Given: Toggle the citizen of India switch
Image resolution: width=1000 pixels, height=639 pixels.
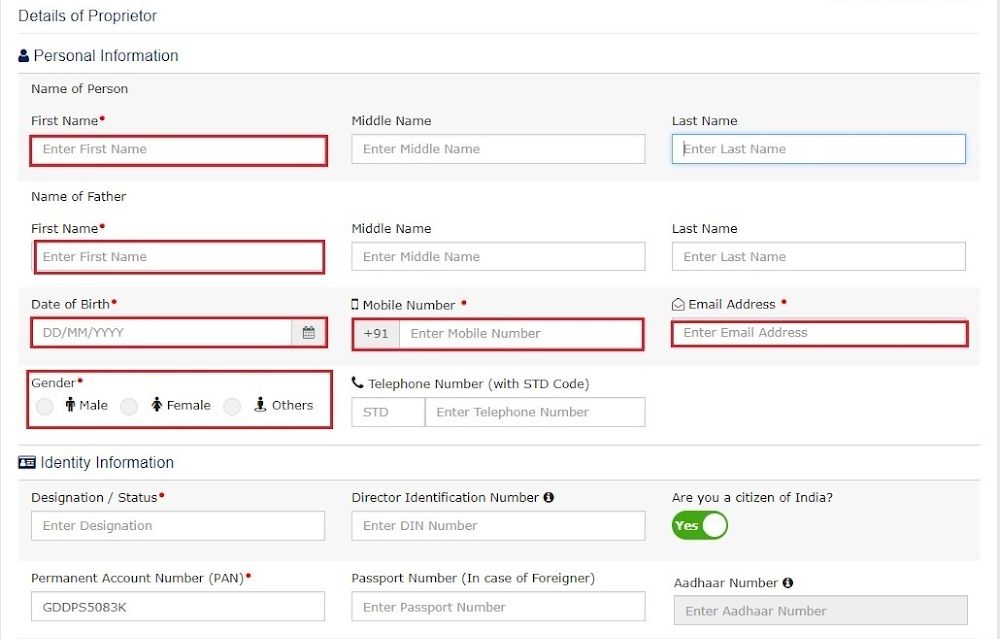Looking at the screenshot, I should [x=700, y=525].
